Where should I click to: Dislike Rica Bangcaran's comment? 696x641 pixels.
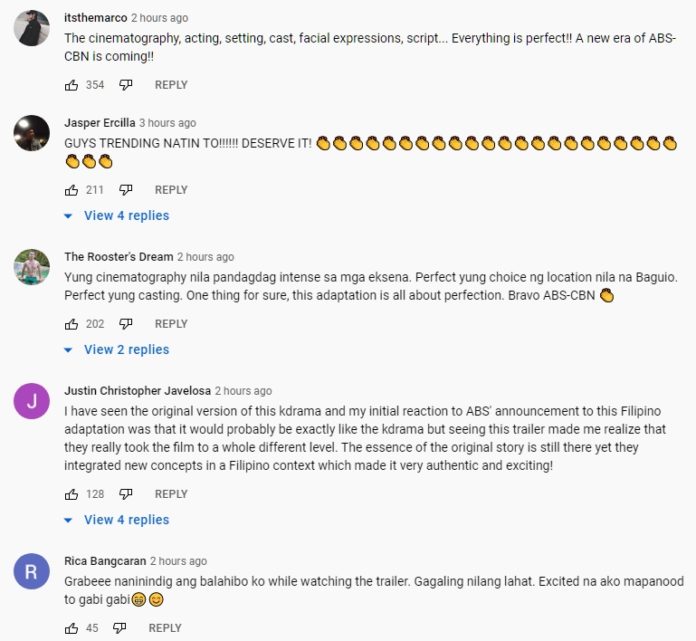(120, 628)
